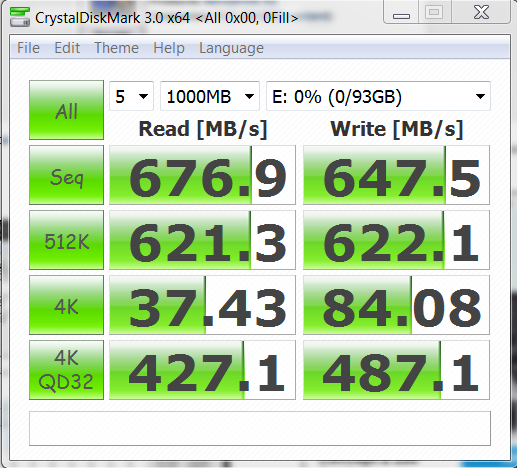This screenshot has width=517, height=468.
Task: Close the CrystalDiskMark window
Action: [x=481, y=13]
